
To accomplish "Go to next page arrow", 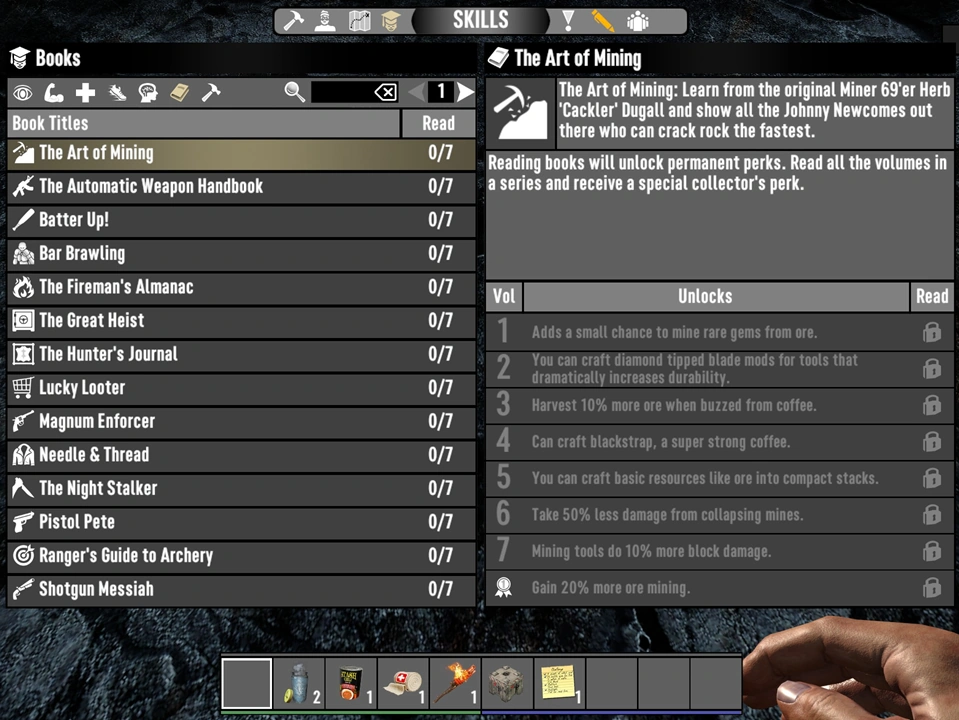I will tap(465, 92).
